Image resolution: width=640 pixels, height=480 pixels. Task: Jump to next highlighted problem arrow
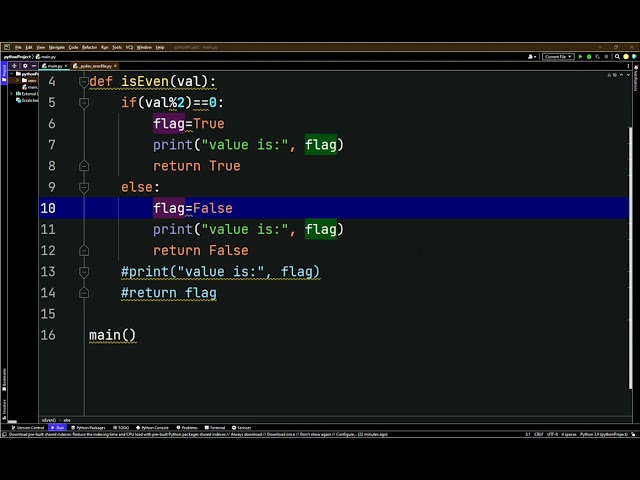pos(628,75)
